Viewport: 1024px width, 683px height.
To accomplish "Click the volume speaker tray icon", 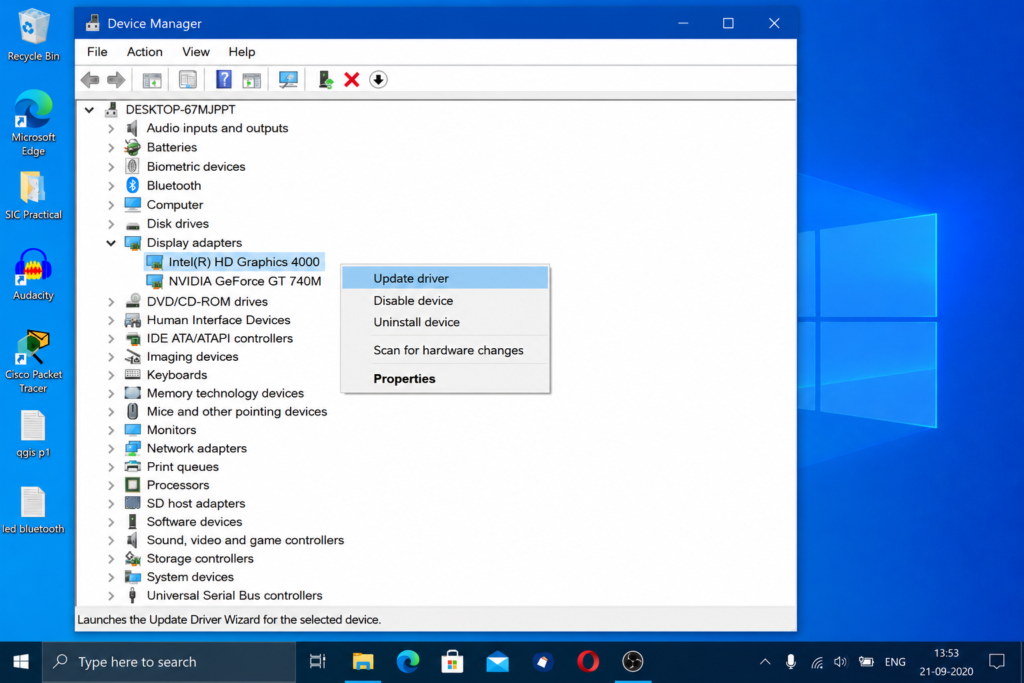I will coord(840,662).
